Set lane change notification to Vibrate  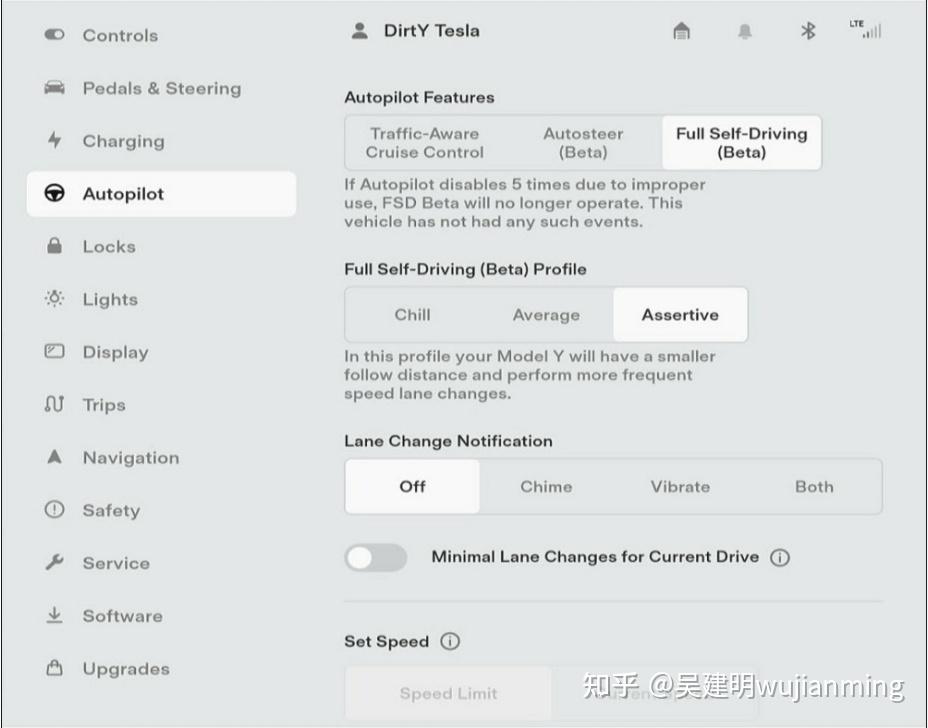(x=681, y=487)
